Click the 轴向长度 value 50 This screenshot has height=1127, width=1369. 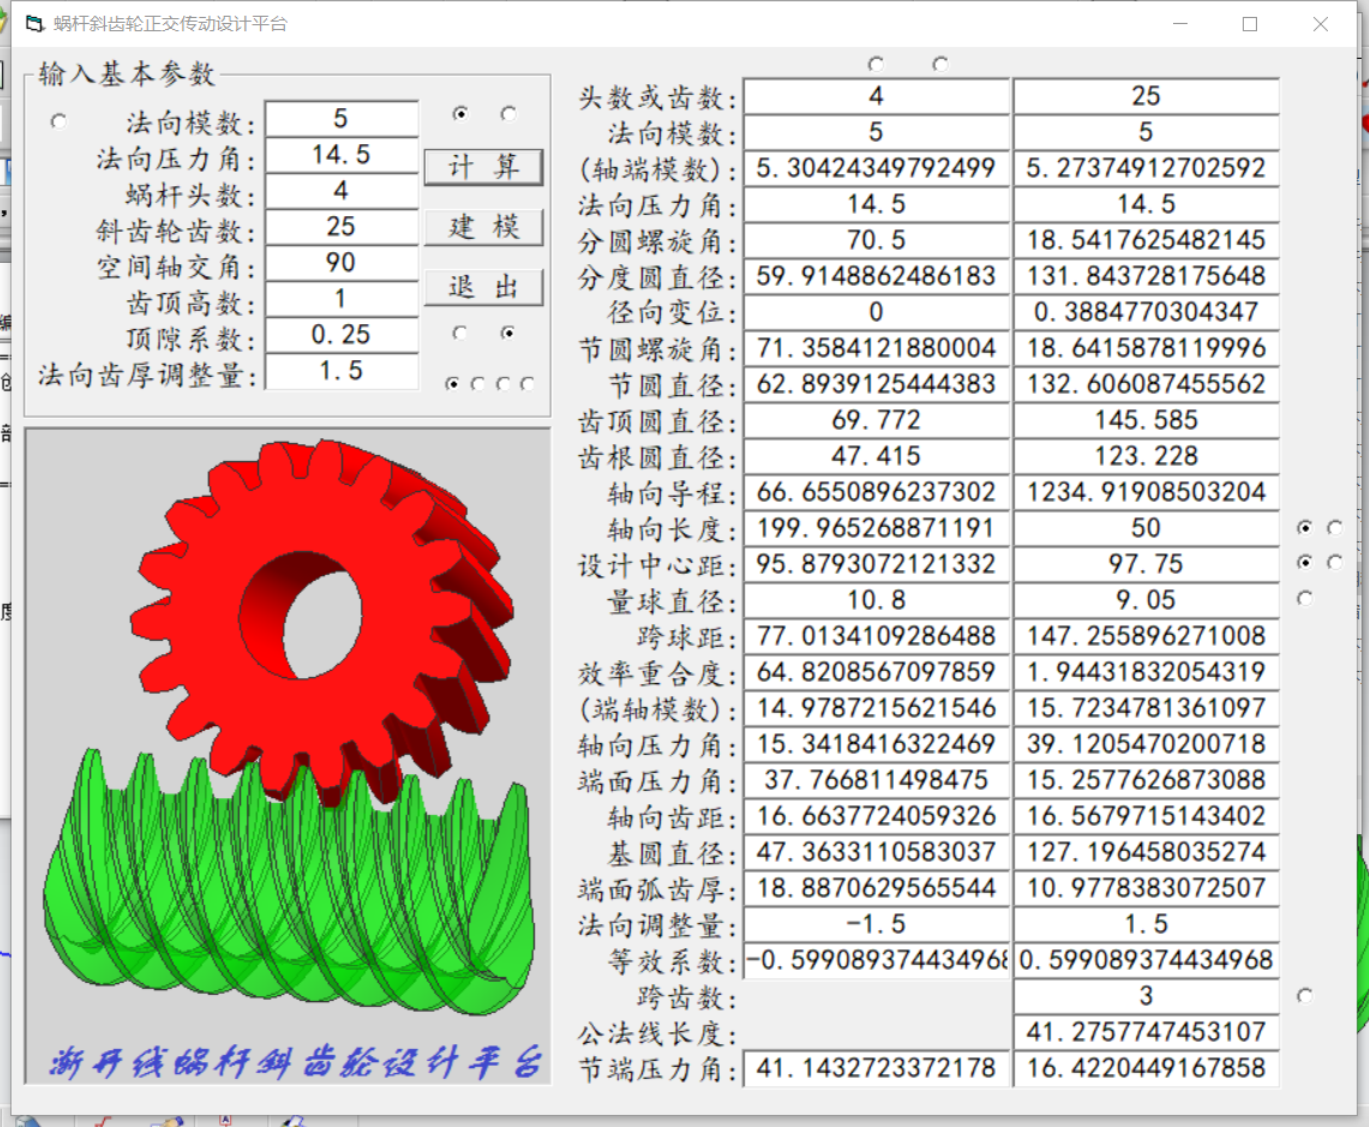click(x=1146, y=528)
